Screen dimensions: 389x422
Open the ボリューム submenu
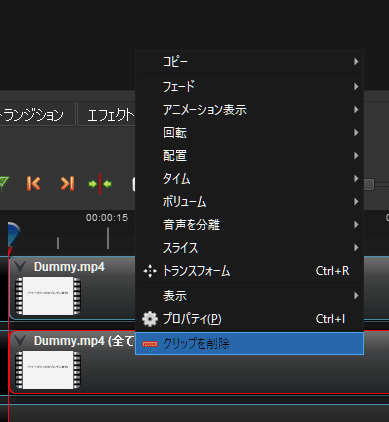click(x=249, y=202)
